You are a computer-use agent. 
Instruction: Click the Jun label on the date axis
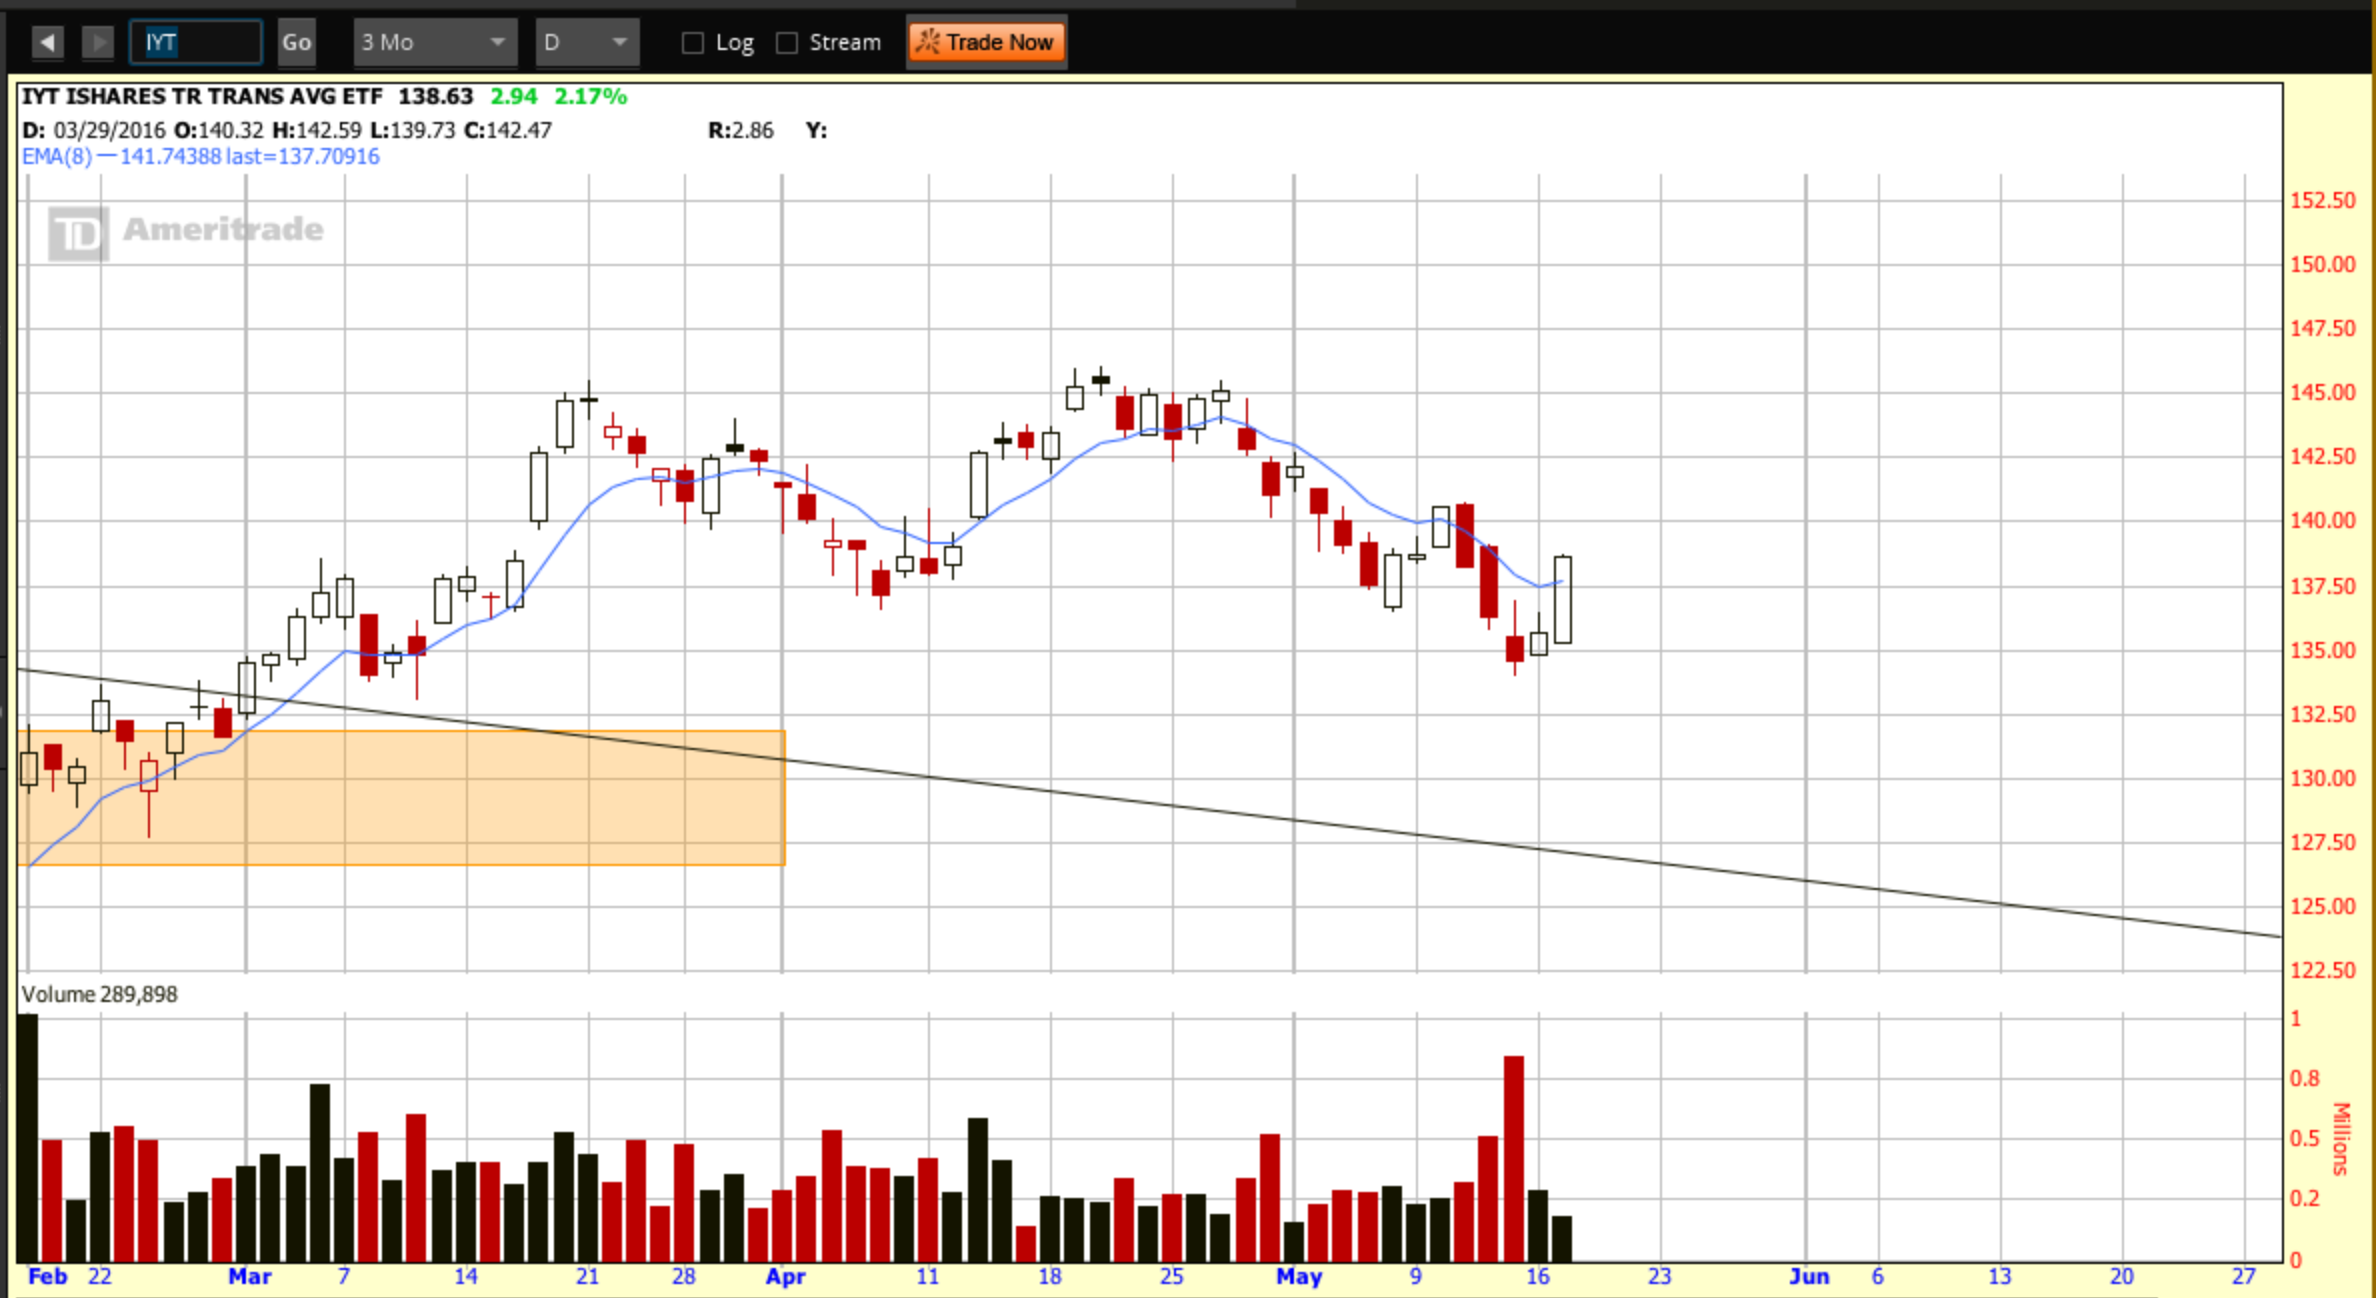coord(1809,1277)
